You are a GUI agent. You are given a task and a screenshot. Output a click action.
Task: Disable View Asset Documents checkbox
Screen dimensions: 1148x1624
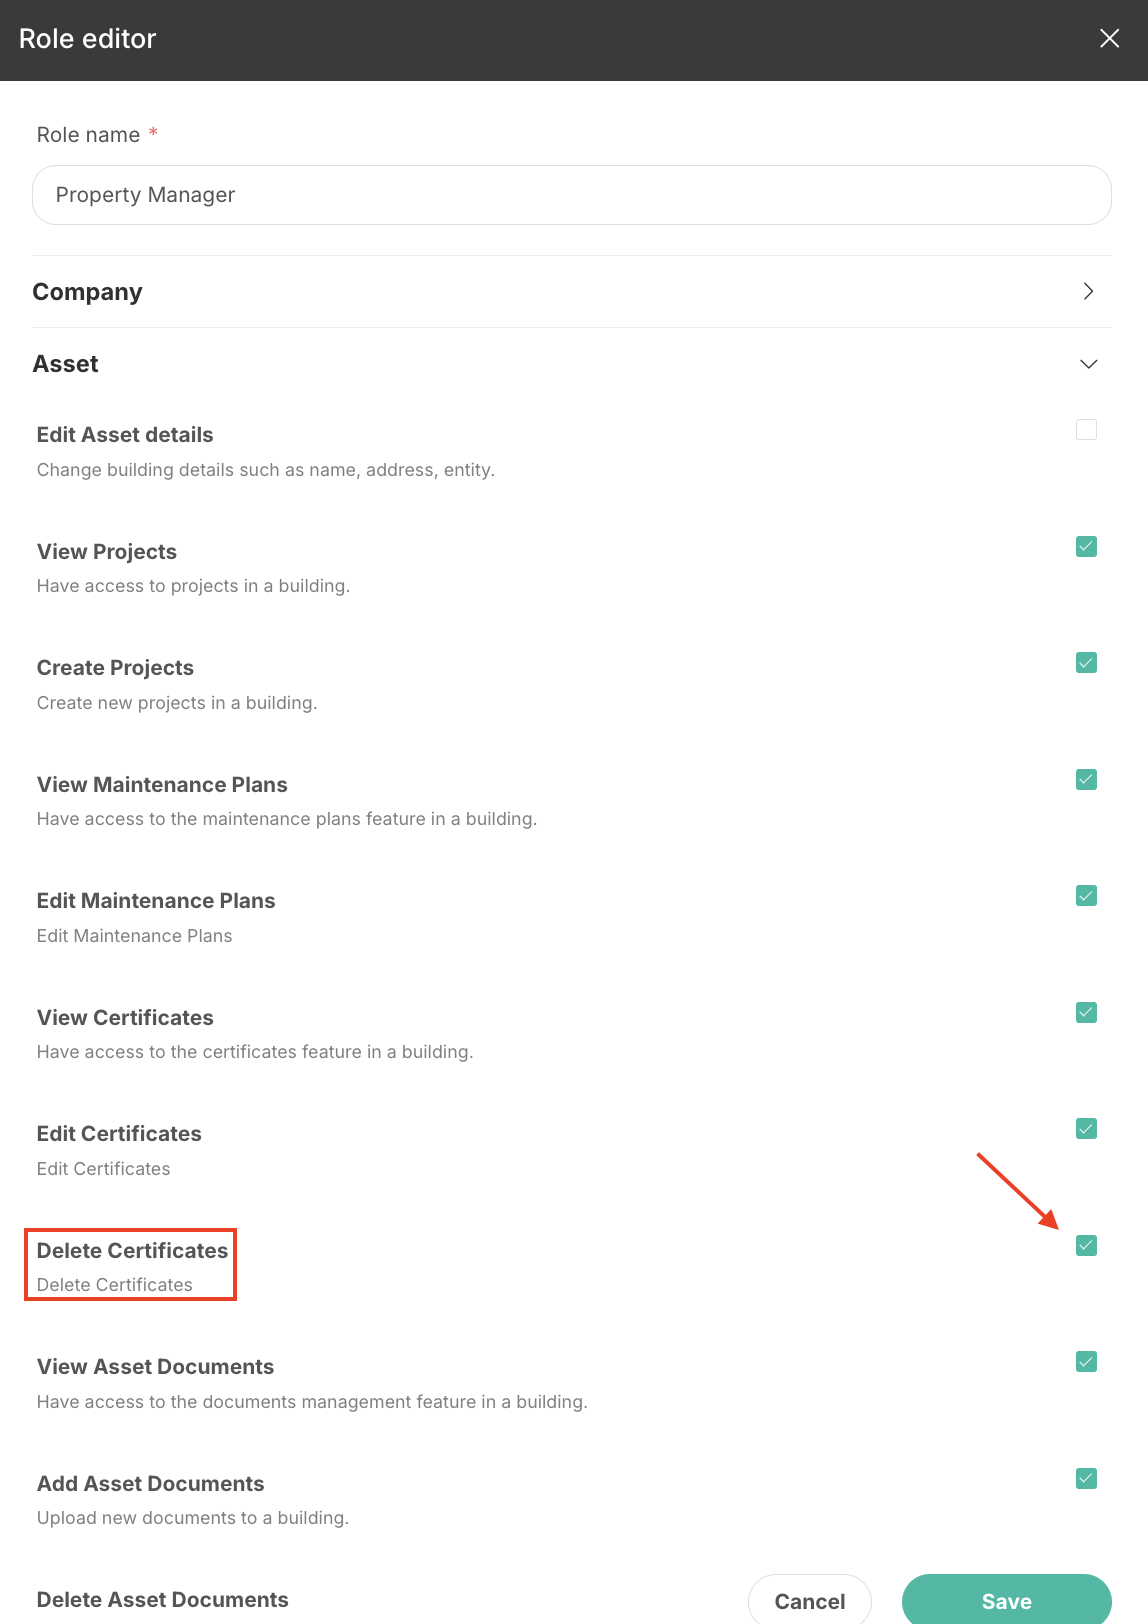click(x=1086, y=1362)
